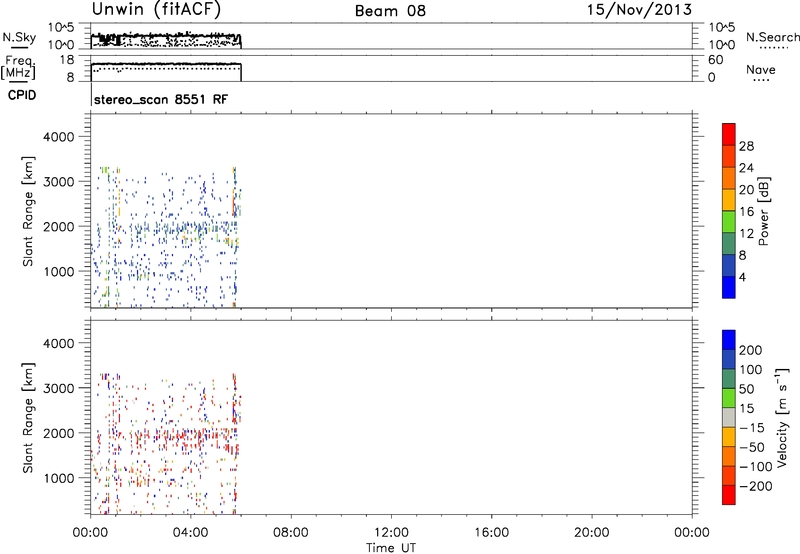
Task: Click the 'Power [dB]' color bar label
Action: click(763, 211)
